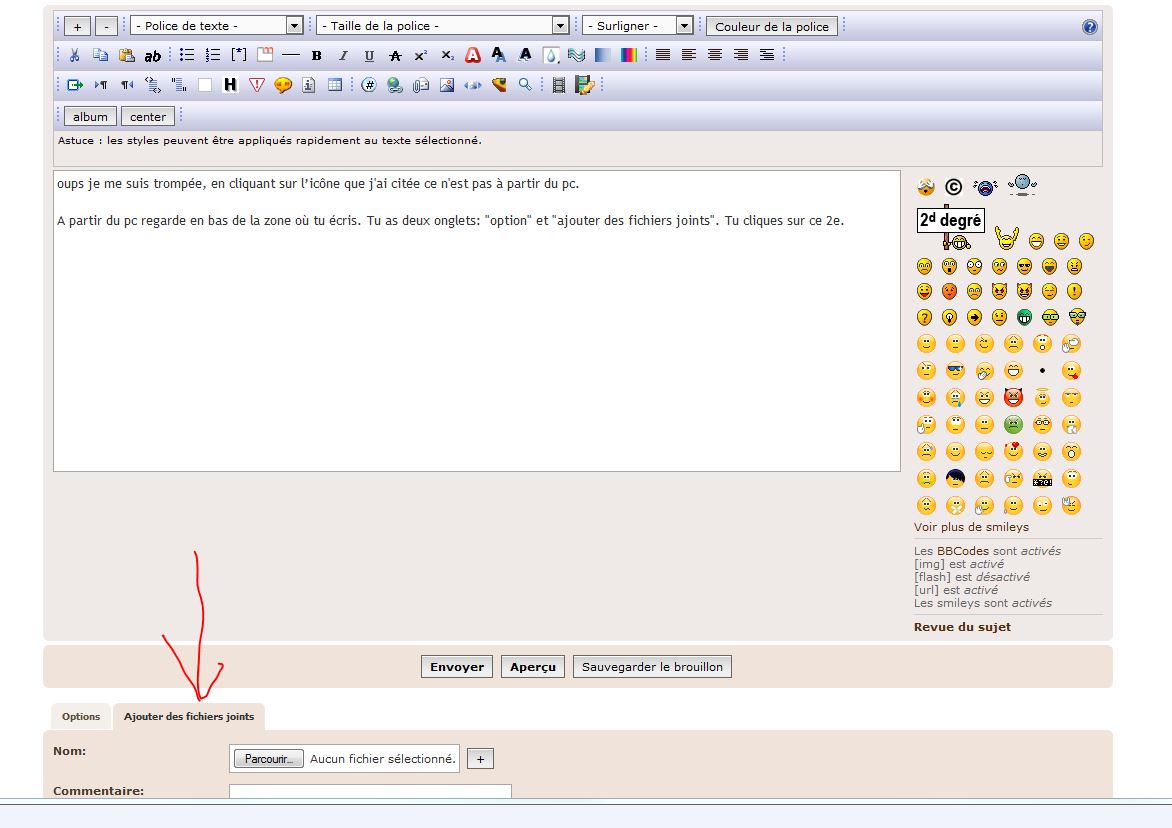The width and height of the screenshot is (1172, 828).
Task: Insert the green sick face smiley
Action: coord(1013,424)
